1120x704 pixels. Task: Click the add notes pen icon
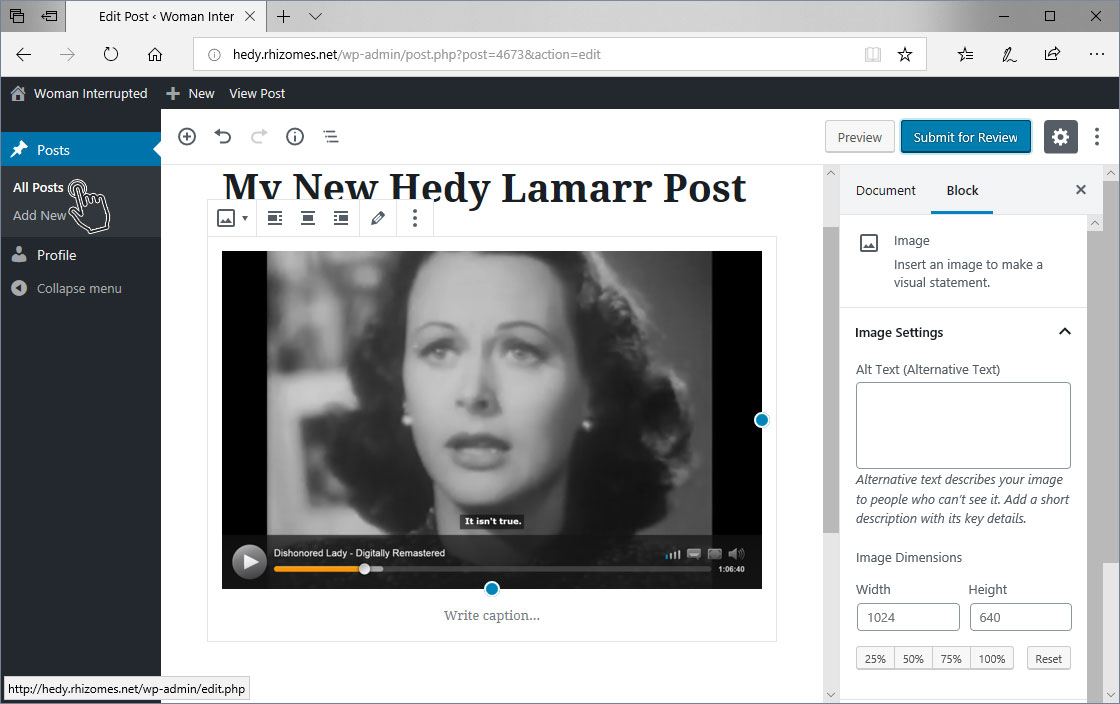click(x=1009, y=54)
